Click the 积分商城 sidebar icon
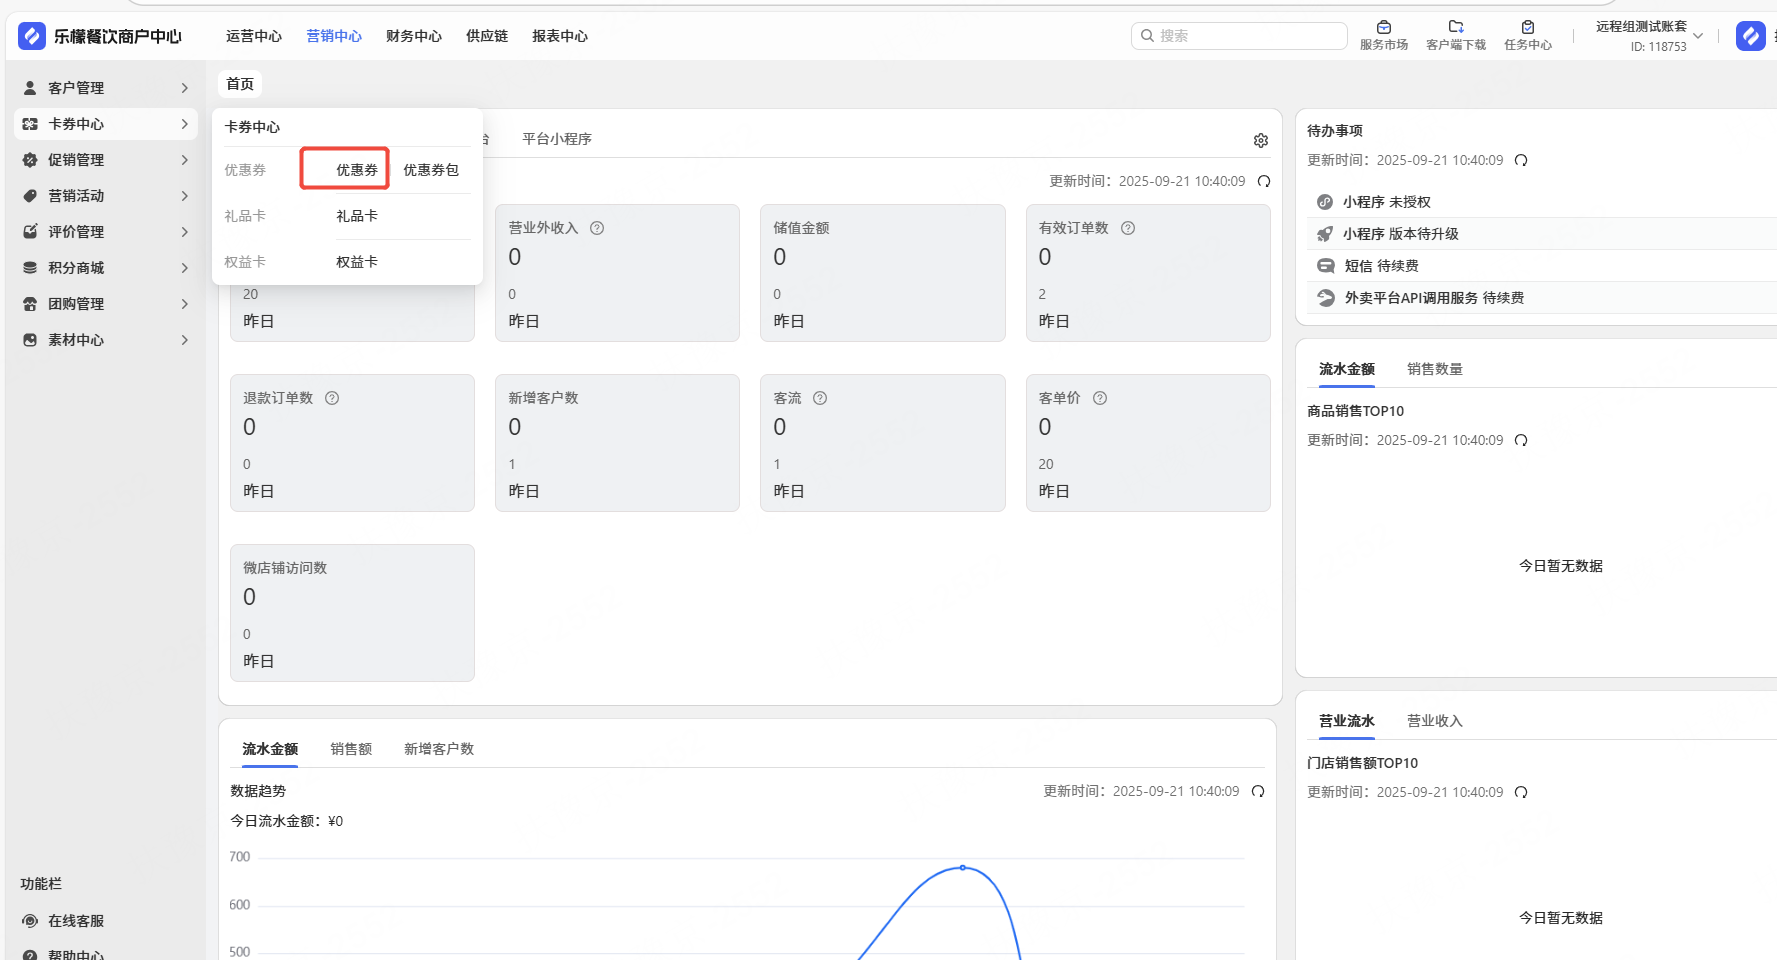 [x=30, y=268]
